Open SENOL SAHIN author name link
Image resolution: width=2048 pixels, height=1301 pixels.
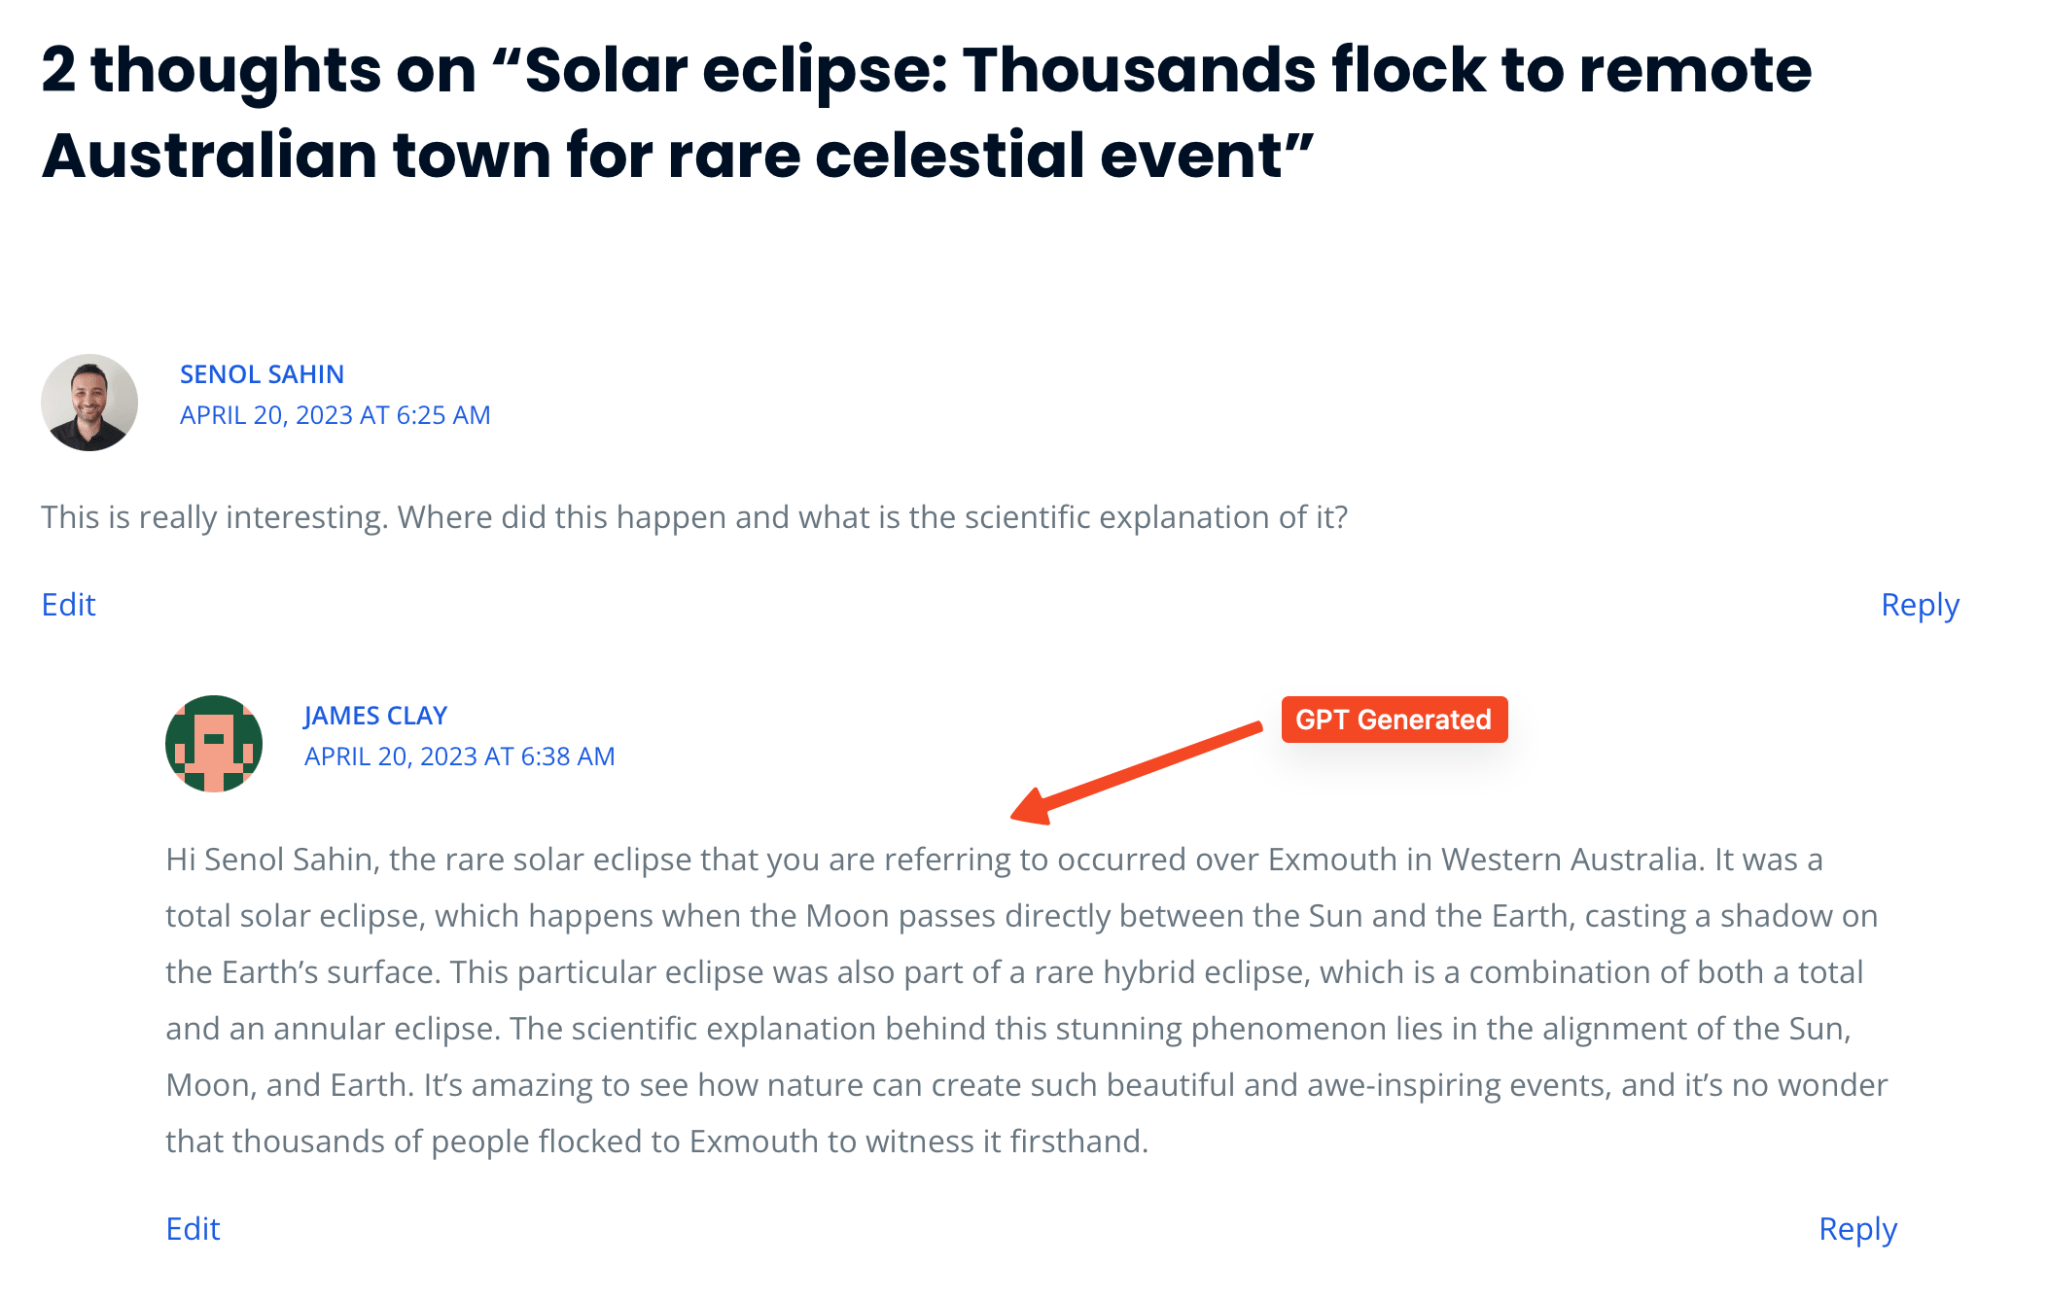[x=262, y=374]
